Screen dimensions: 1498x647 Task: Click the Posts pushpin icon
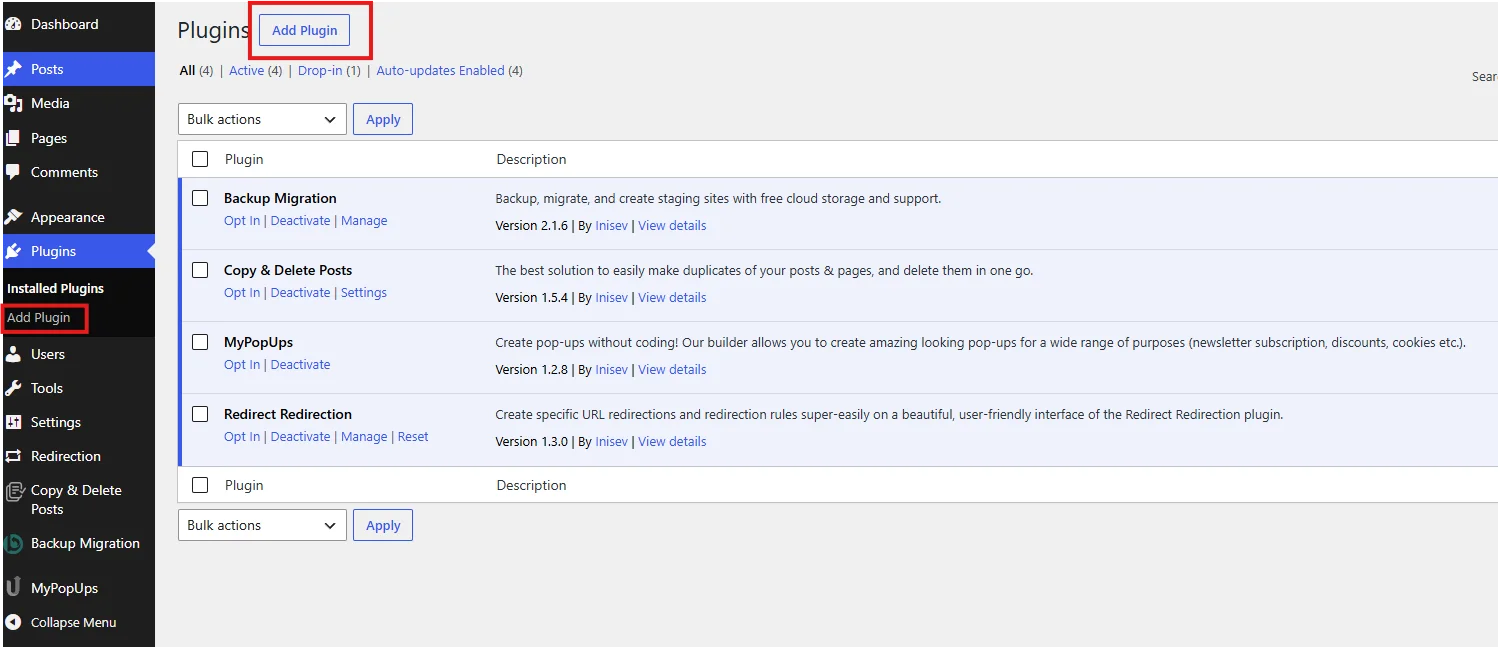click(13, 69)
